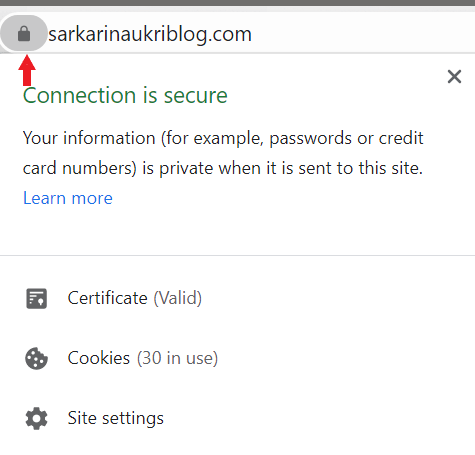Click the certificate icon
This screenshot has height=455, width=475.
coord(36,298)
